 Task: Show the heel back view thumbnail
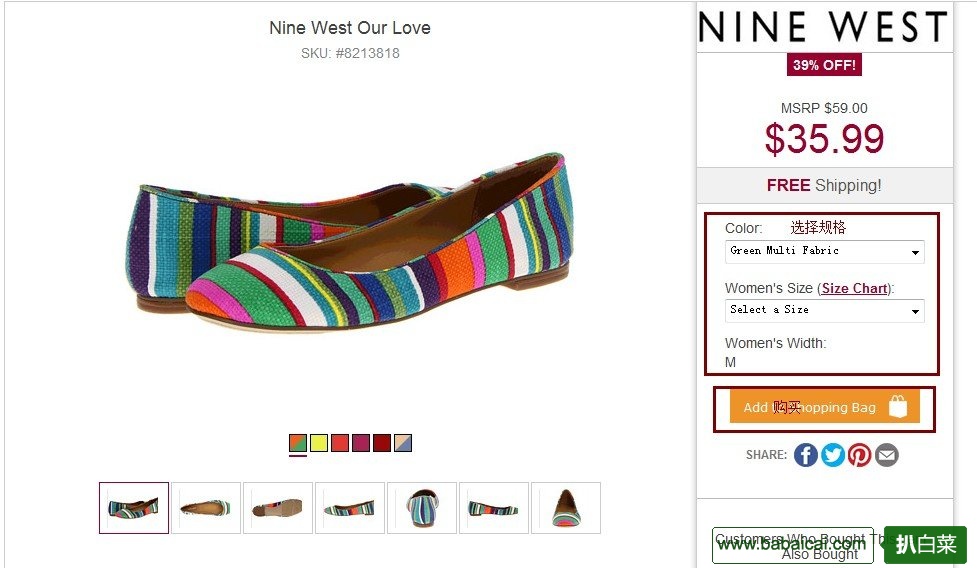pos(422,508)
